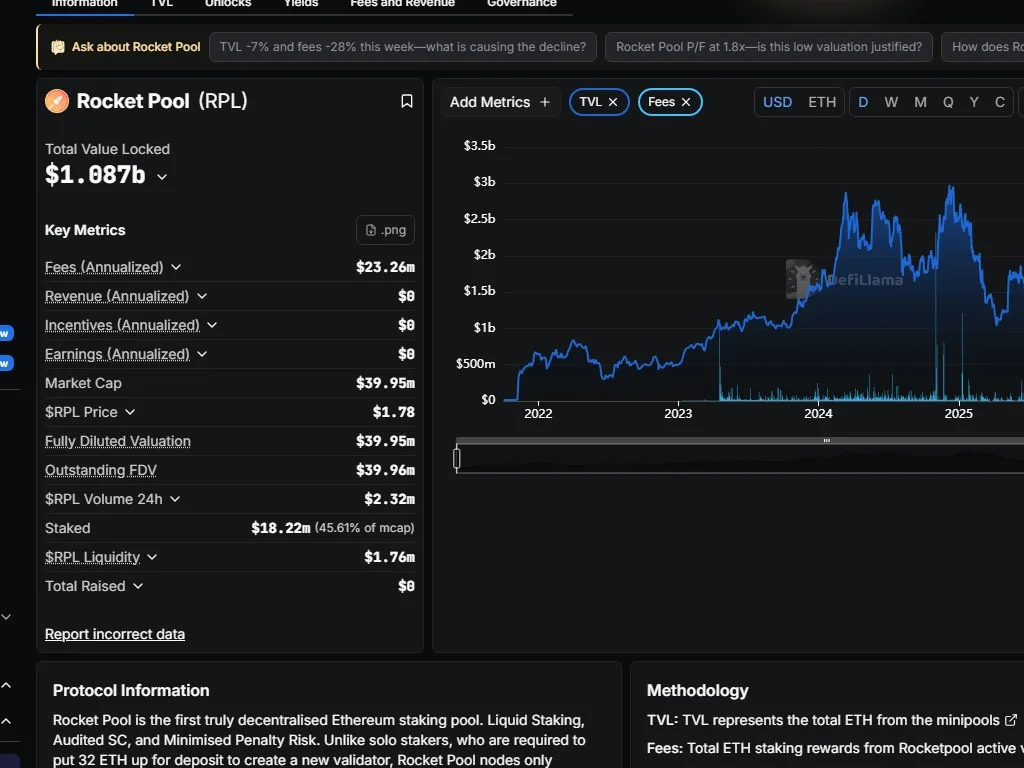The width and height of the screenshot is (1024, 768).
Task: Set chart interval to Y yearly
Action: tap(974, 102)
